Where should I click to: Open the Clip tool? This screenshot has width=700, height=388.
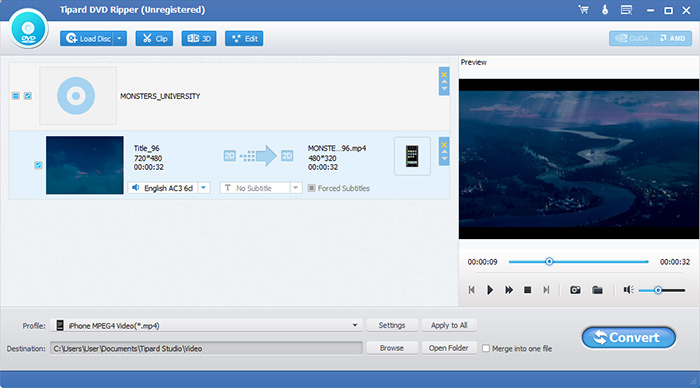coord(154,39)
